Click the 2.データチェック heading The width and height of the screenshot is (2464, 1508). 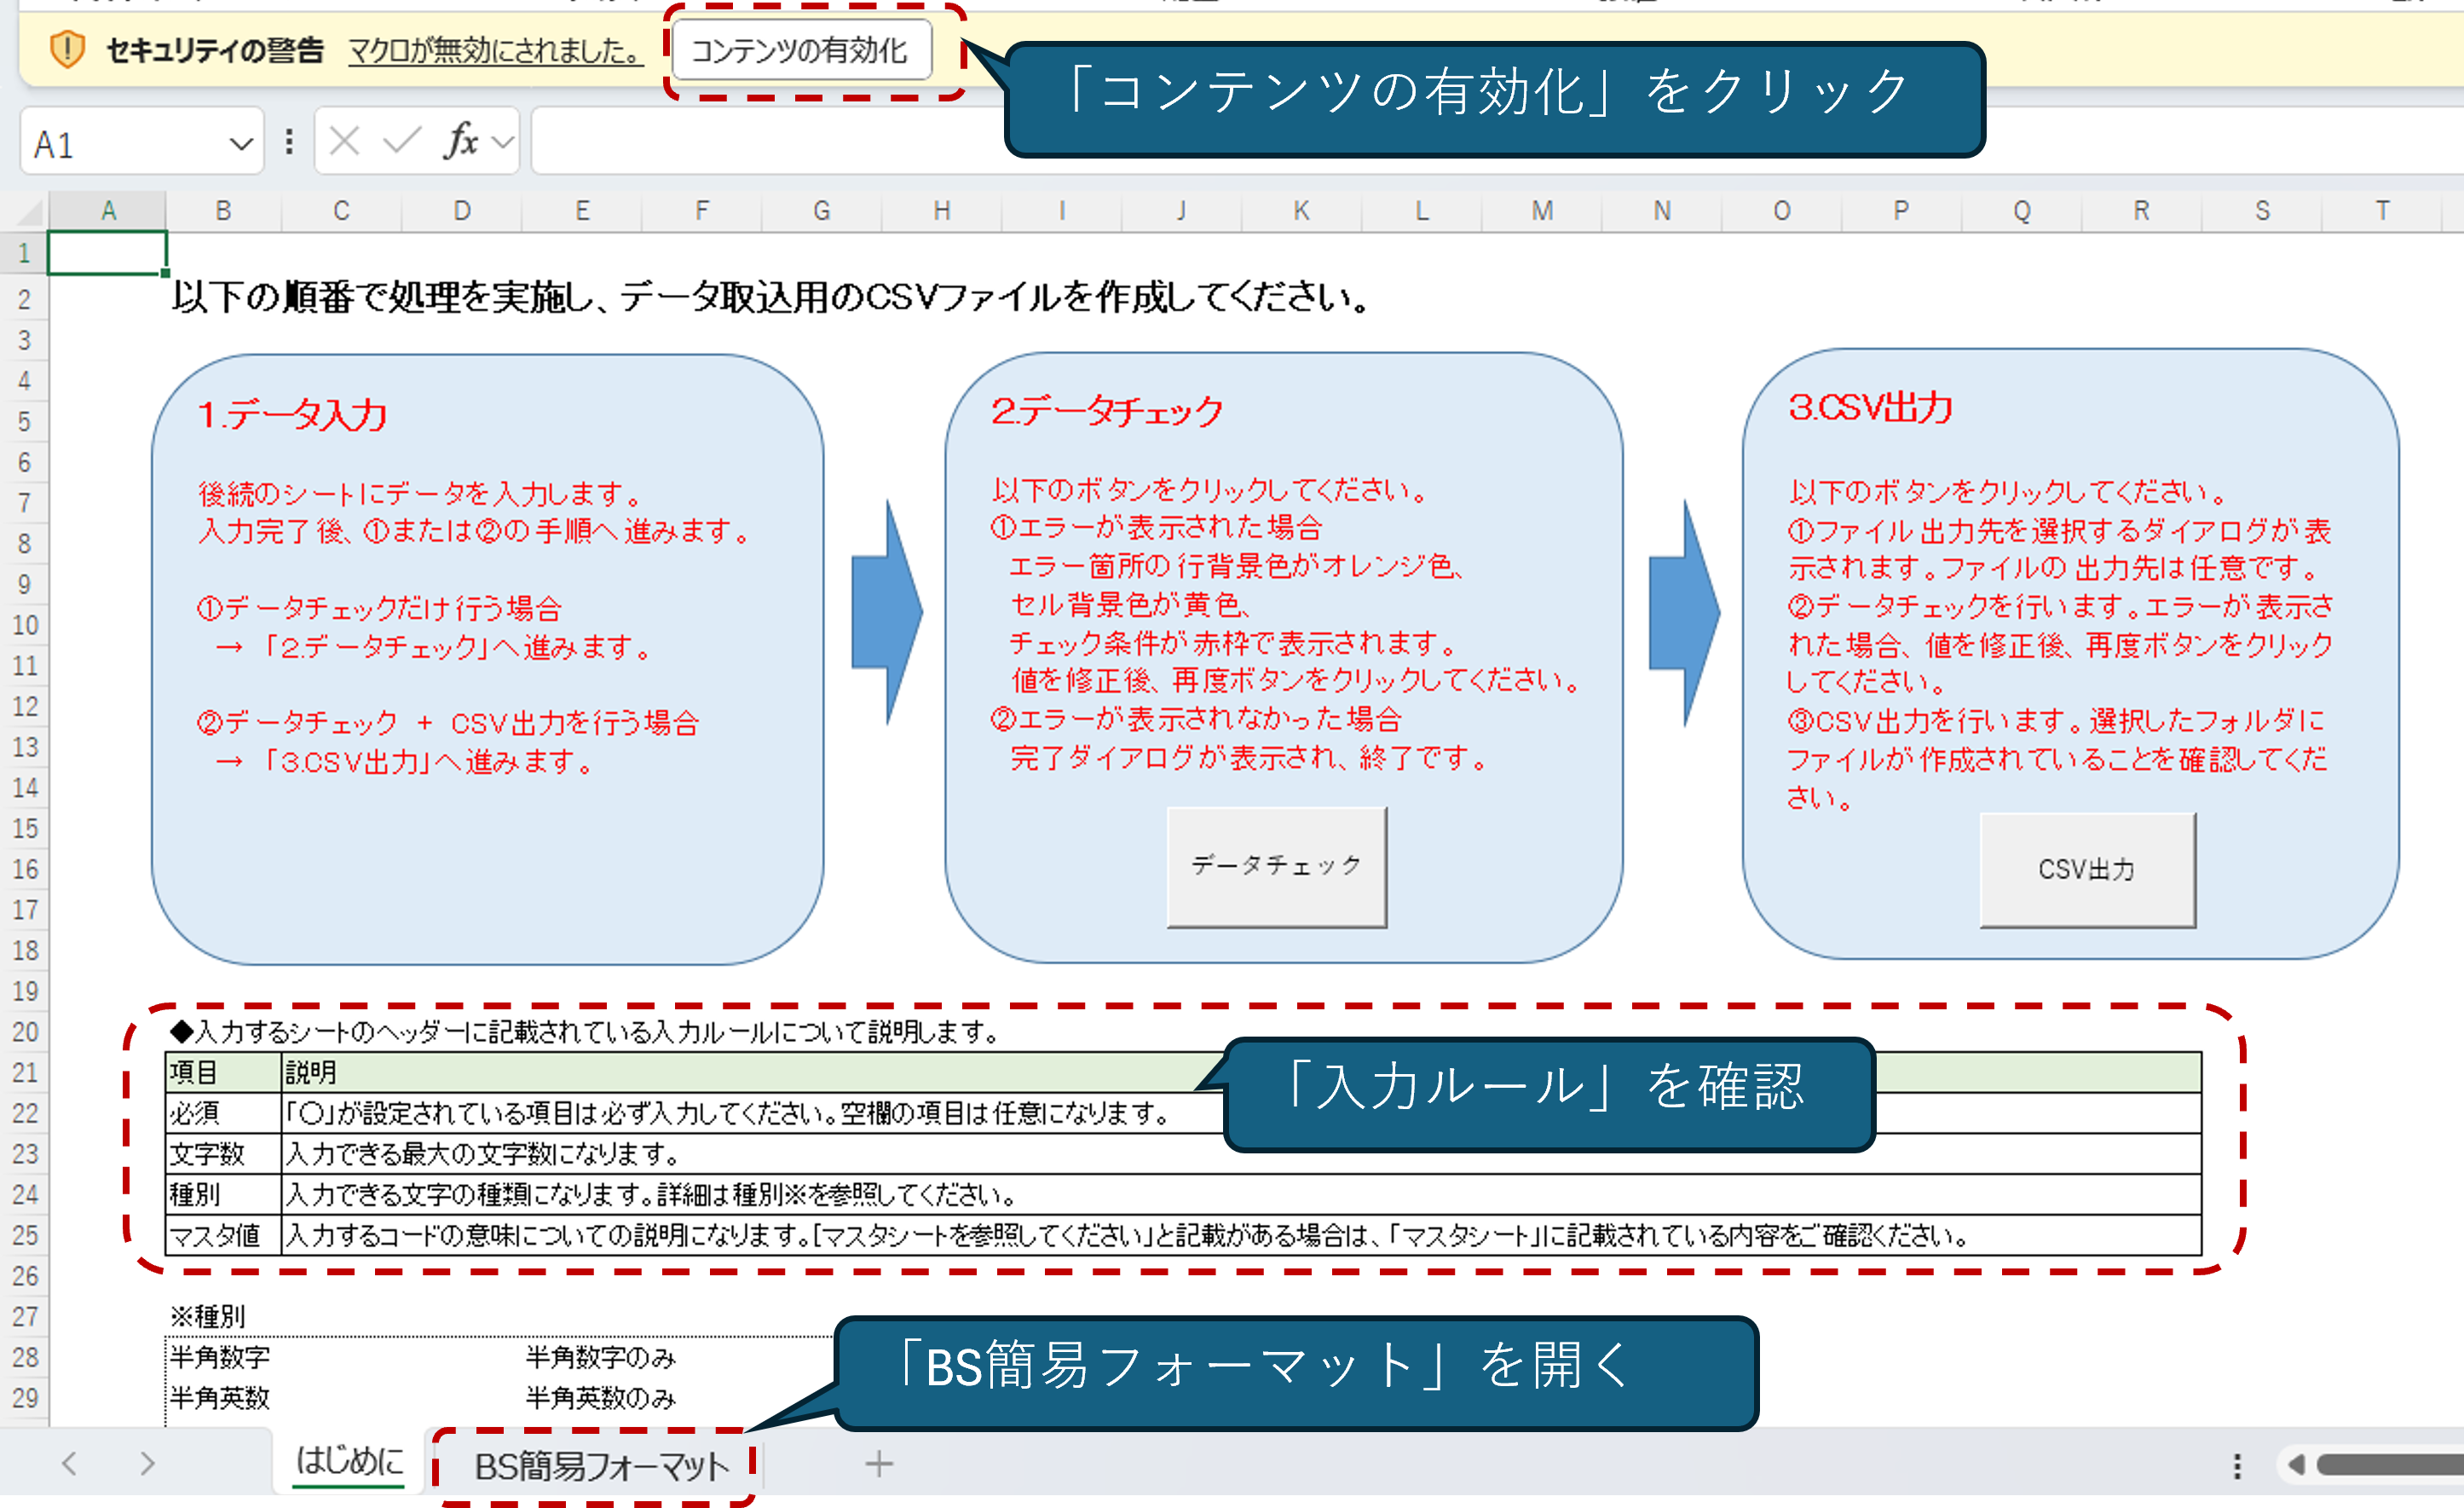coord(1107,410)
